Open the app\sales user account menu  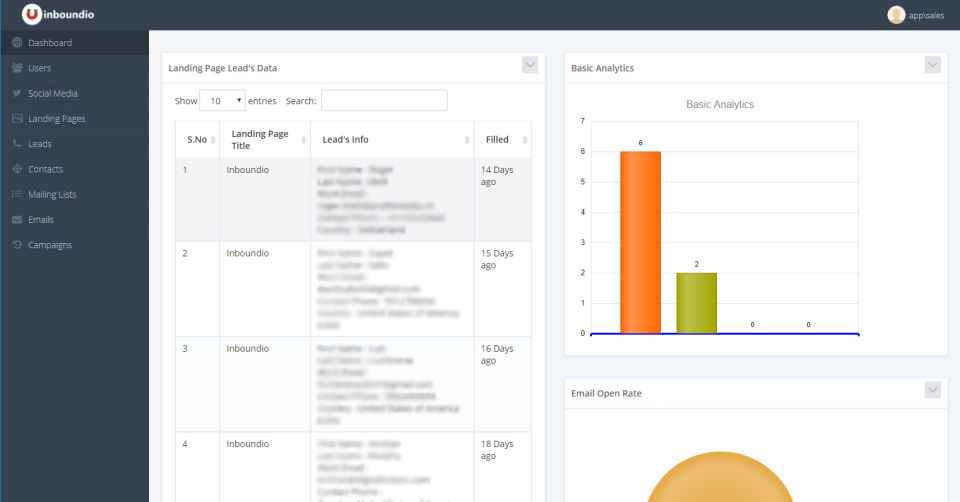pos(916,15)
